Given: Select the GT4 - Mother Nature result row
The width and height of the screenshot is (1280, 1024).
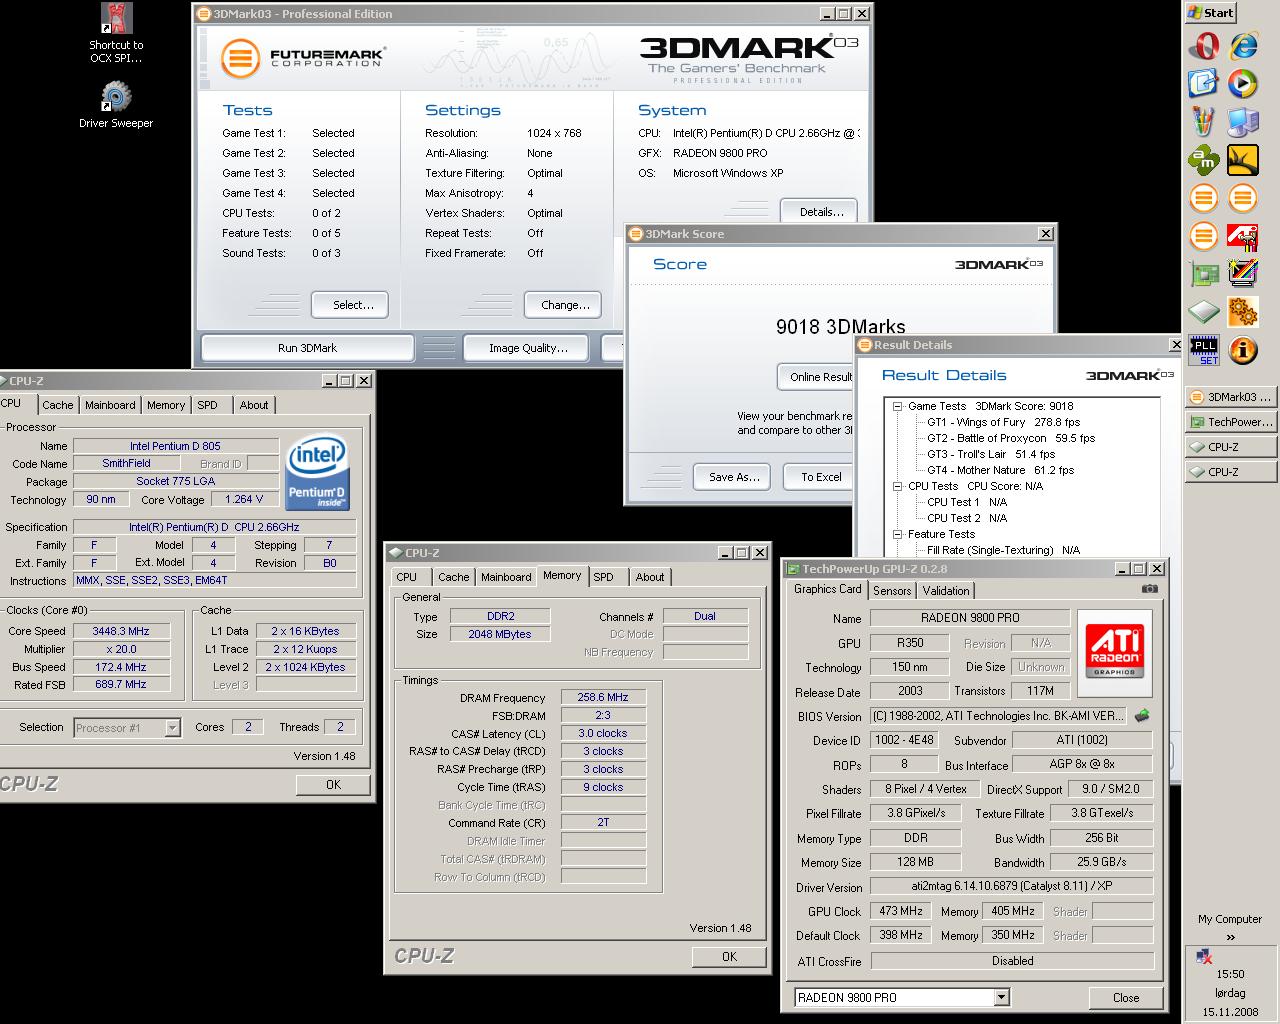Looking at the screenshot, I should [x=1000, y=470].
